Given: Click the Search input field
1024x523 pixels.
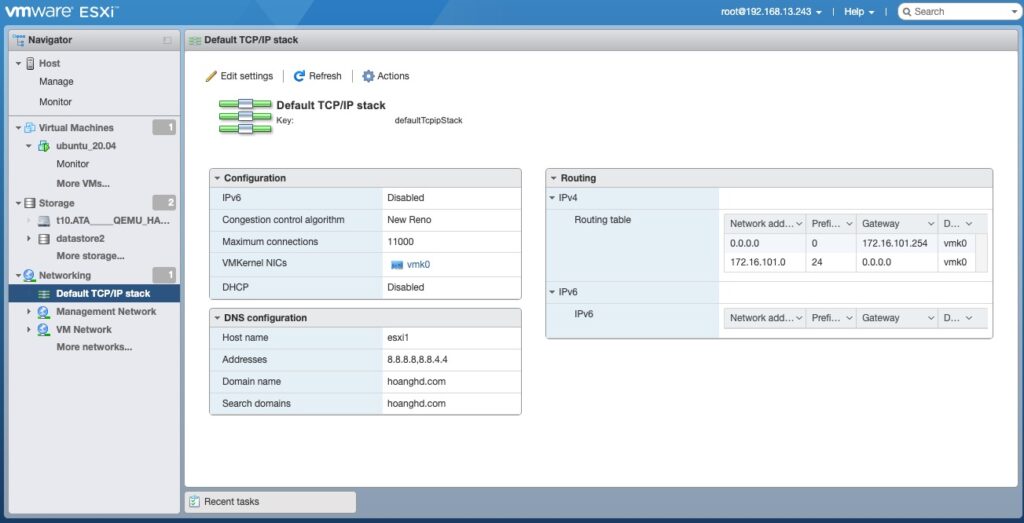Looking at the screenshot, I should [960, 12].
